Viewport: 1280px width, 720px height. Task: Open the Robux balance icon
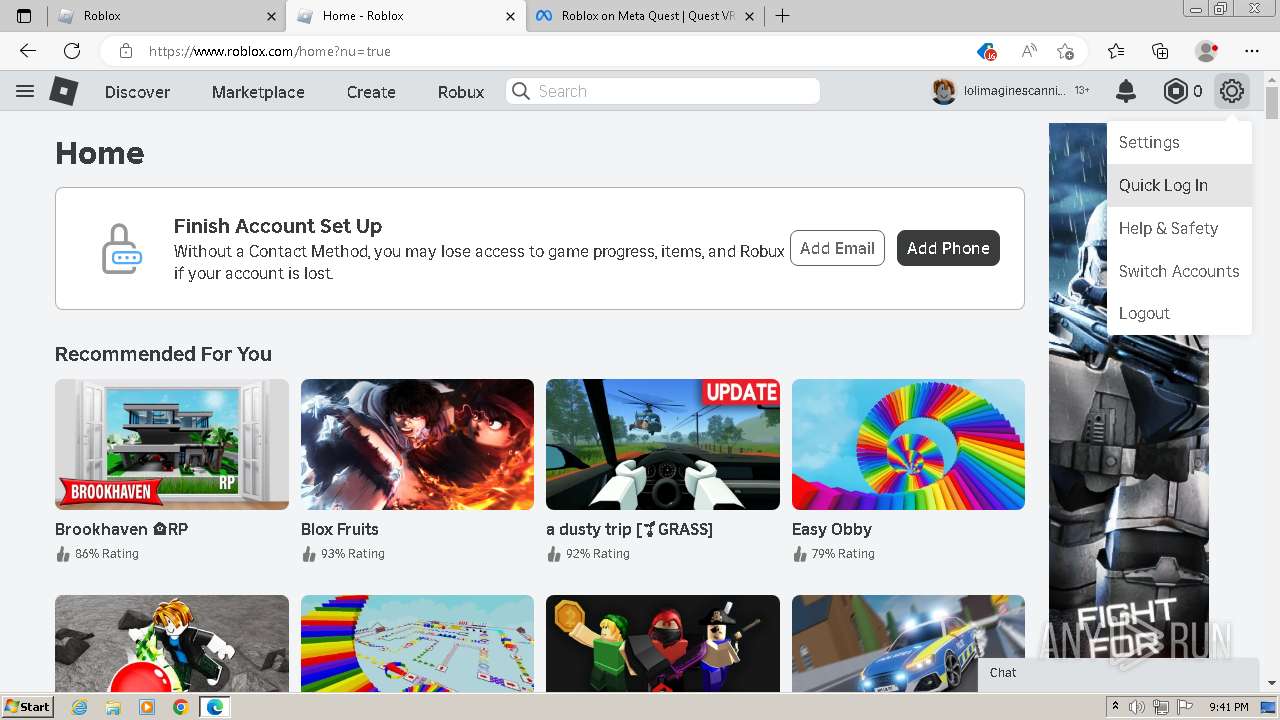(1176, 91)
